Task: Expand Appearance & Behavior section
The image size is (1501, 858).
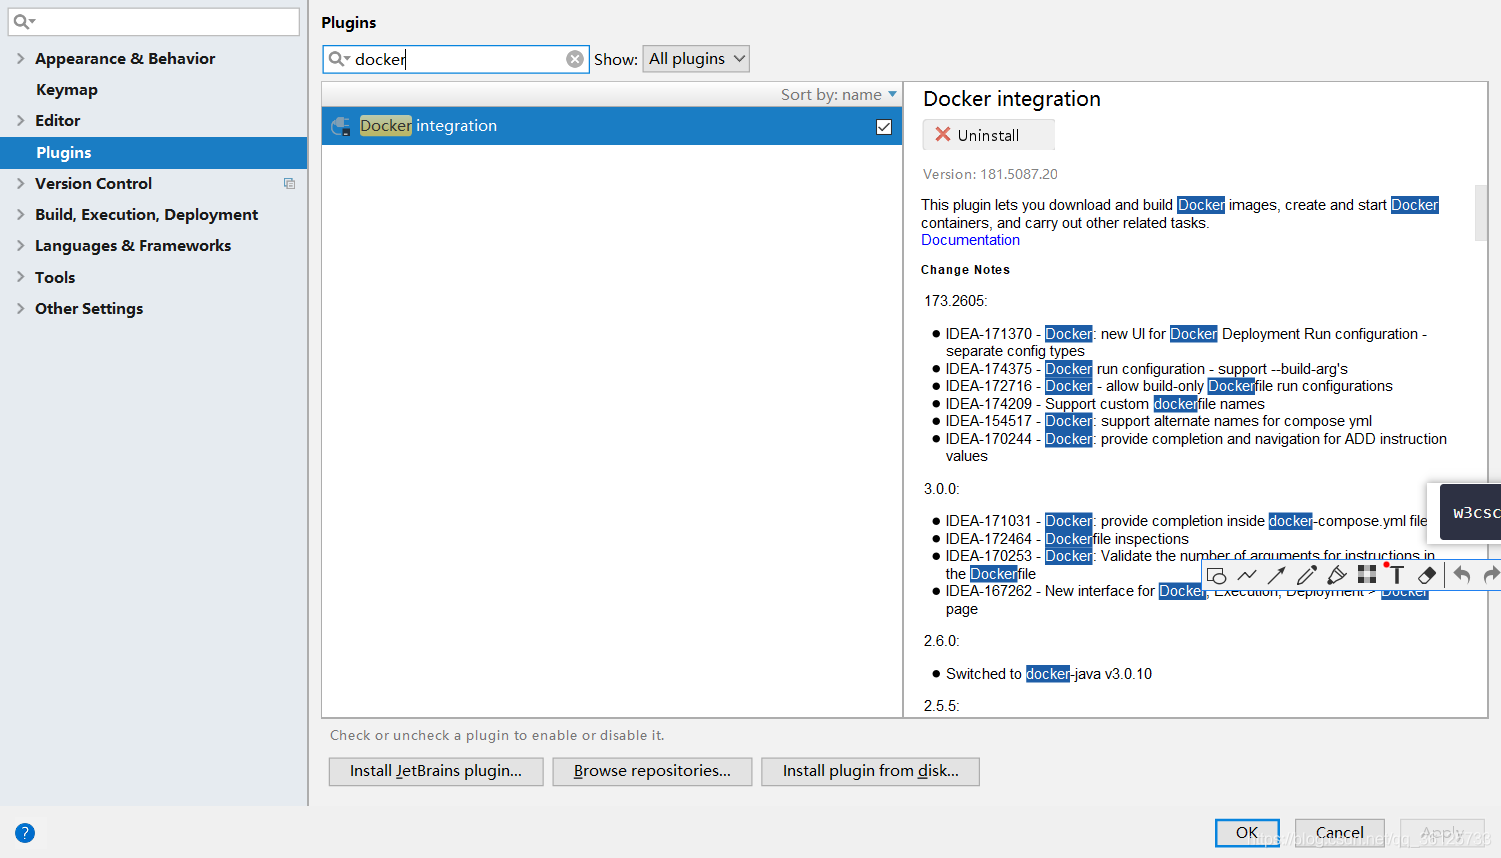Action: 20,58
